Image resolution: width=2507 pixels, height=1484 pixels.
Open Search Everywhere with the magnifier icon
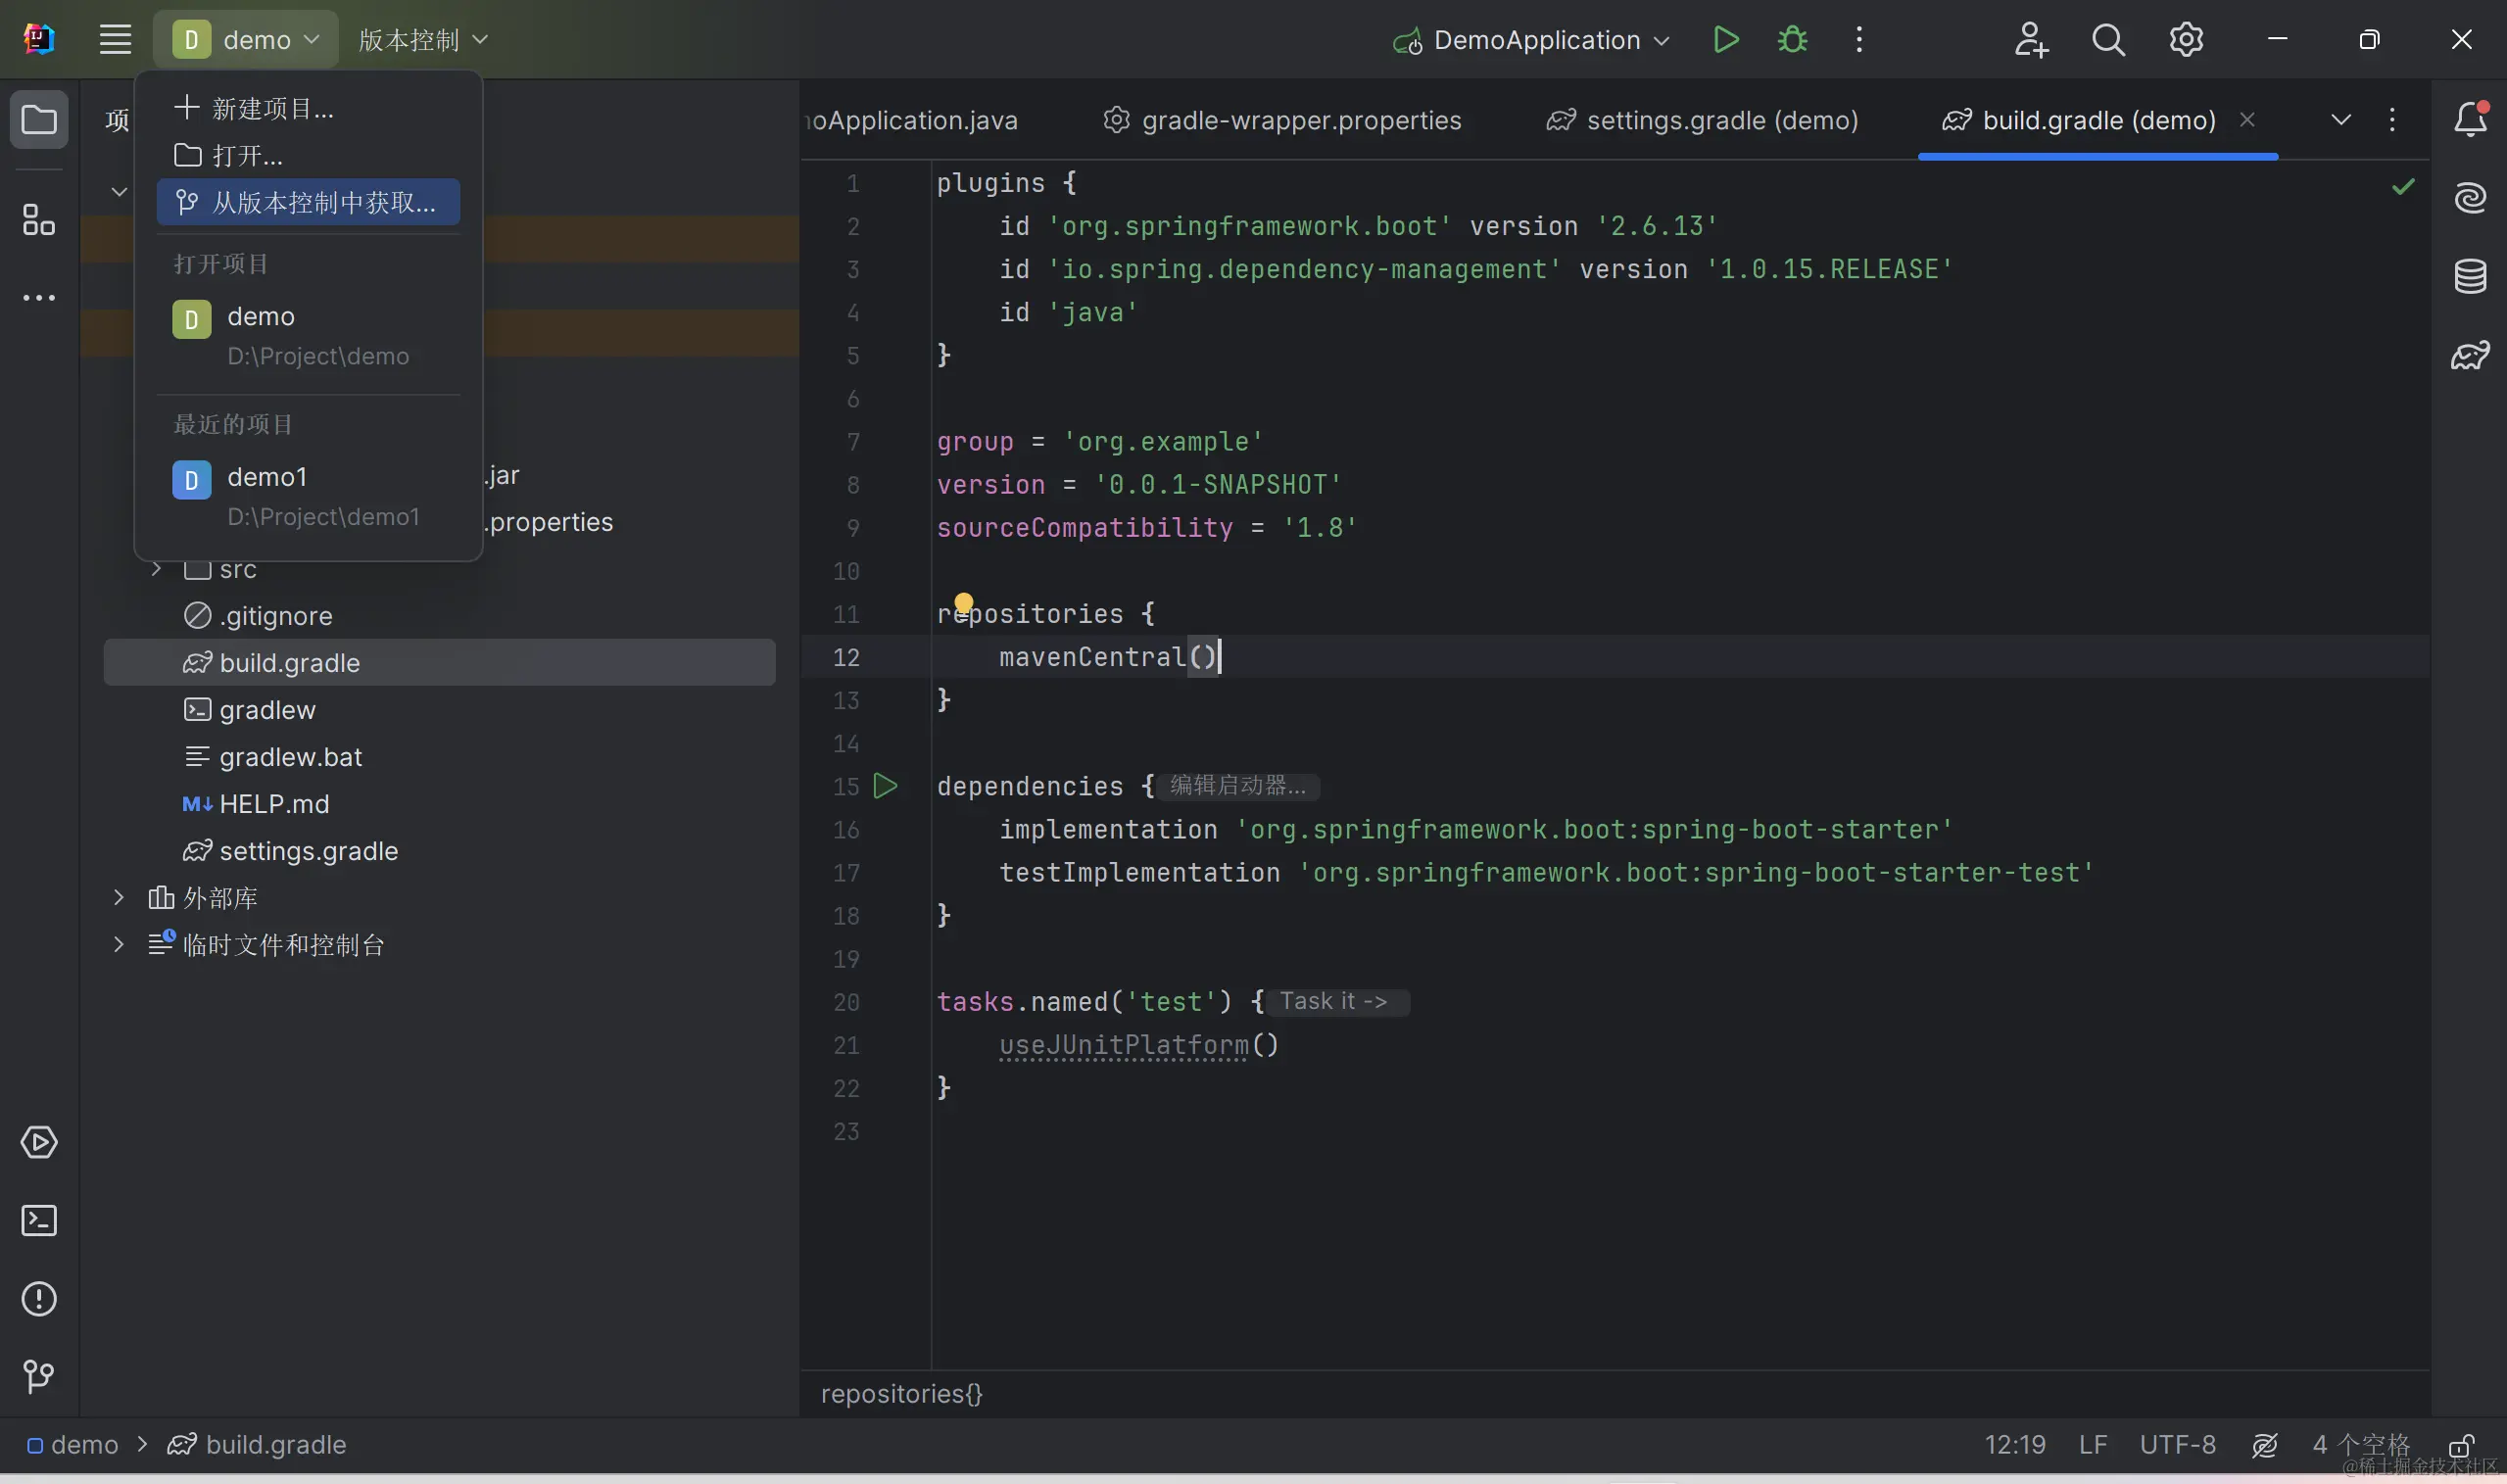tap(2108, 39)
